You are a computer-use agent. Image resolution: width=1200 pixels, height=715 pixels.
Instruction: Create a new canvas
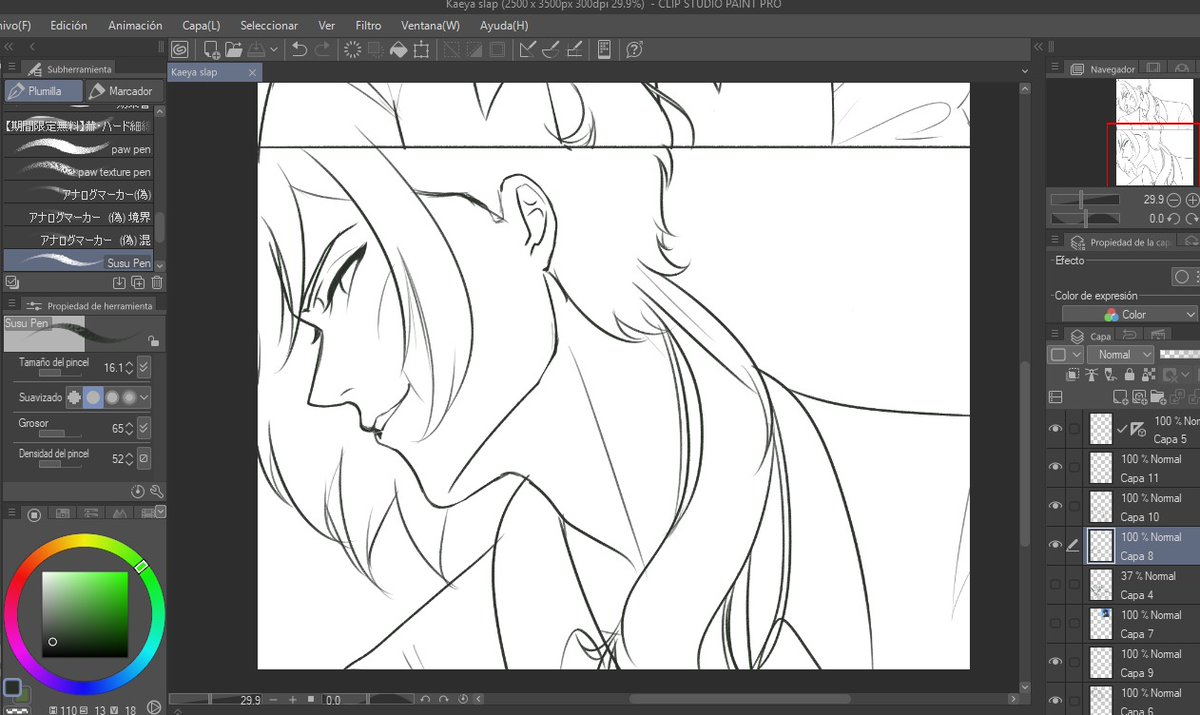(211, 49)
